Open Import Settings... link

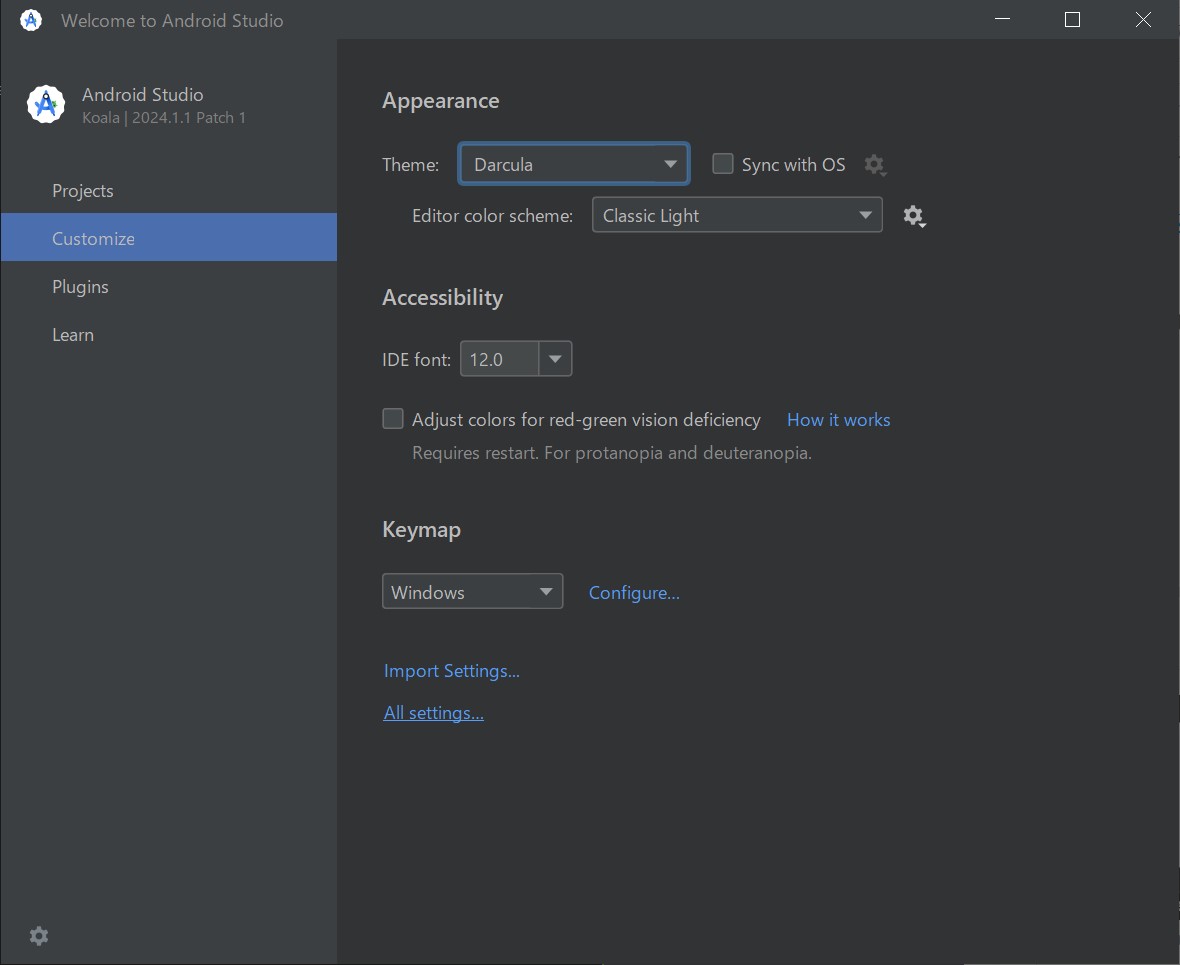[452, 671]
